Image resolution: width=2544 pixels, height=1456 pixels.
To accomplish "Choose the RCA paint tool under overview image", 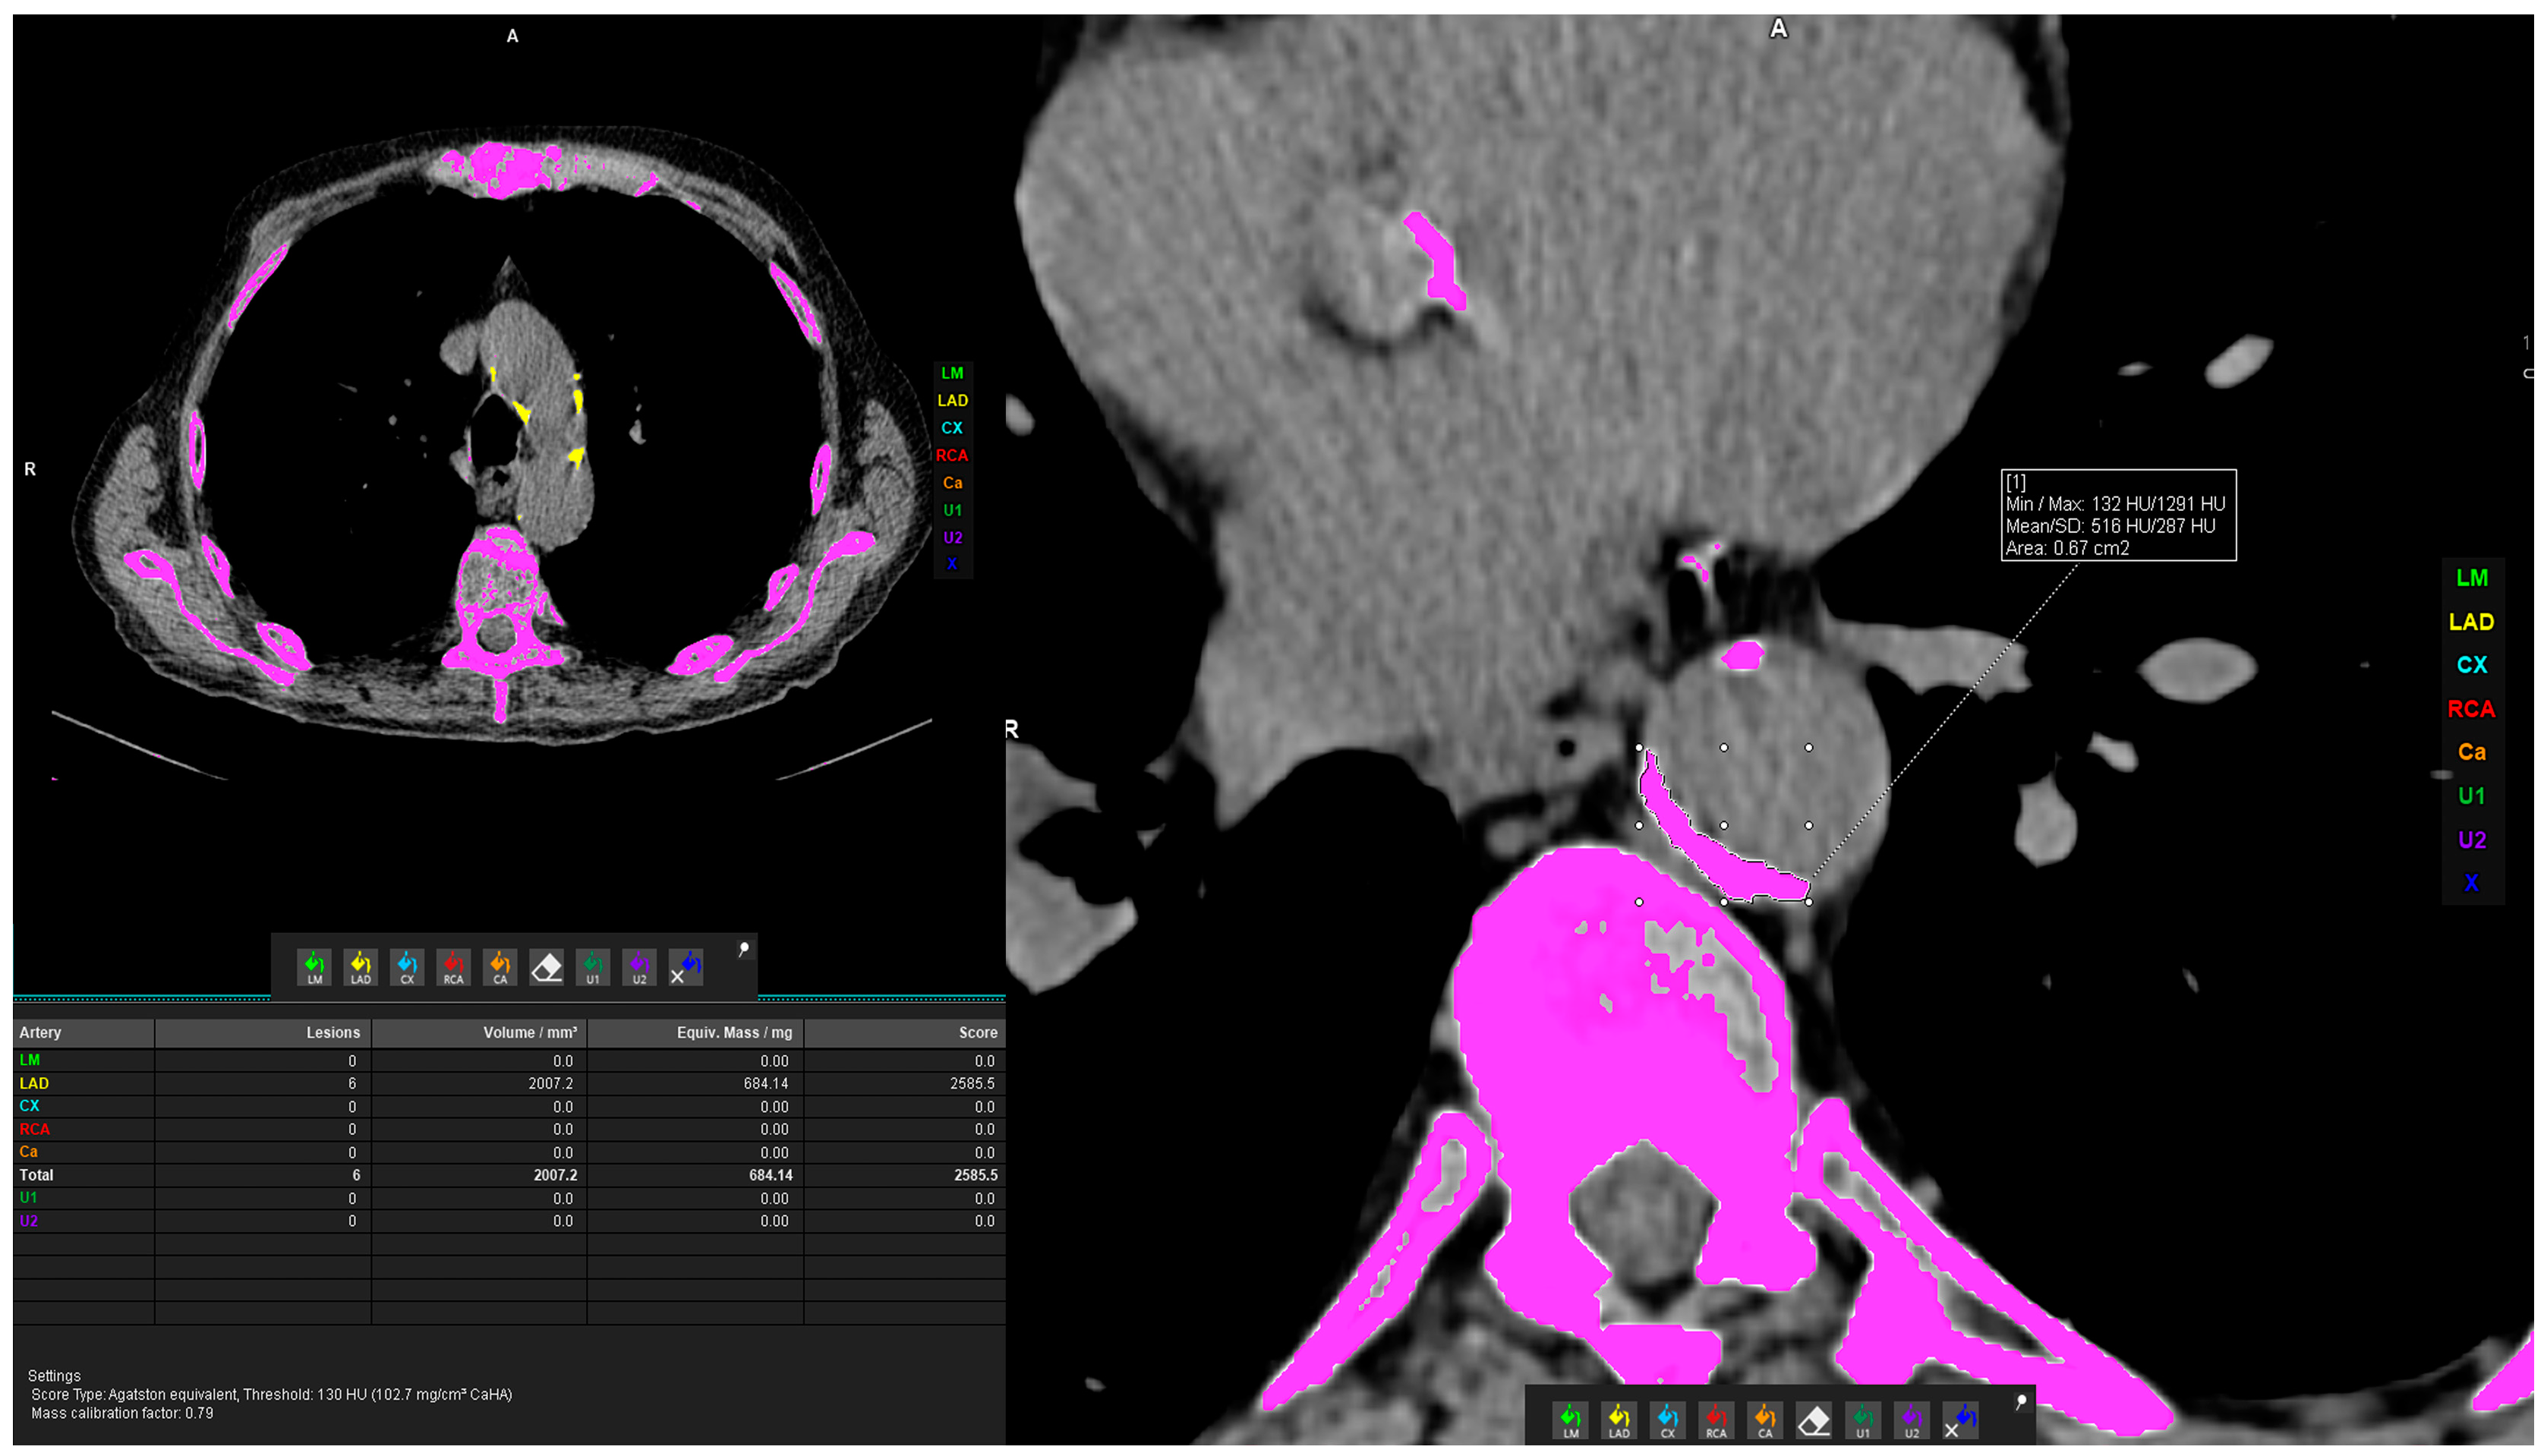I will (x=453, y=967).
